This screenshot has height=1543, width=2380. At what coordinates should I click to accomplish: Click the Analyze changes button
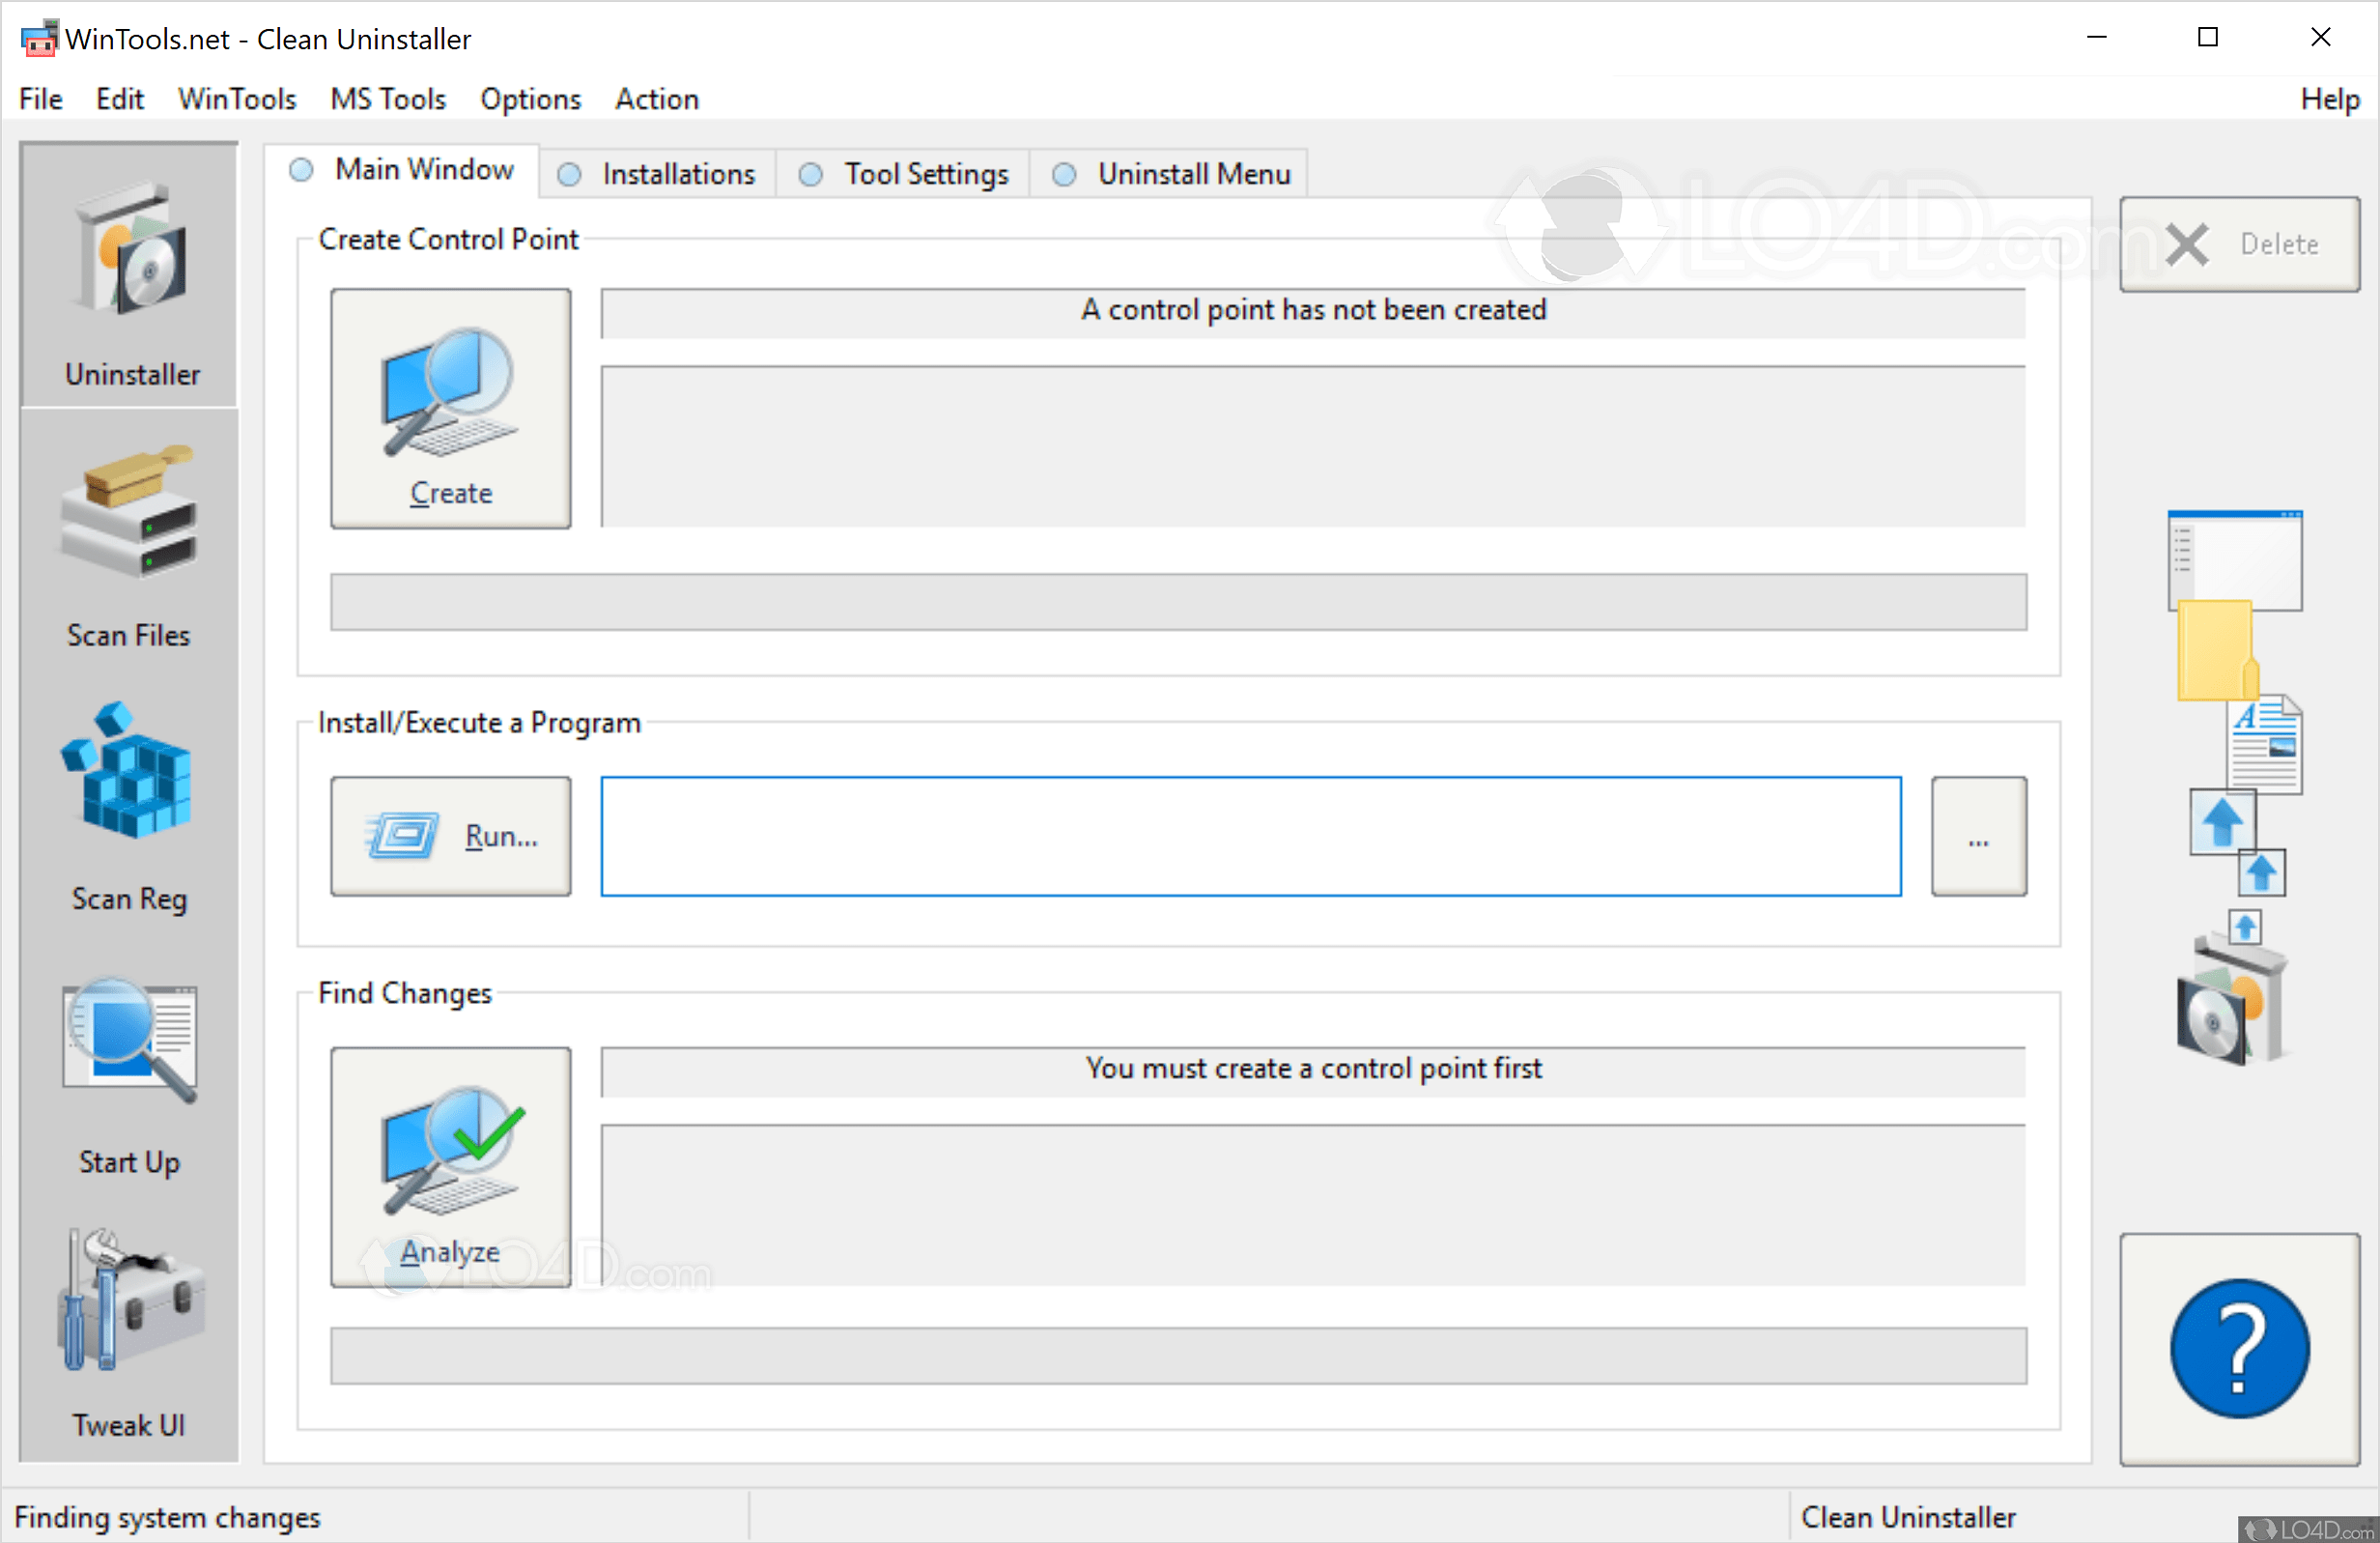450,1166
